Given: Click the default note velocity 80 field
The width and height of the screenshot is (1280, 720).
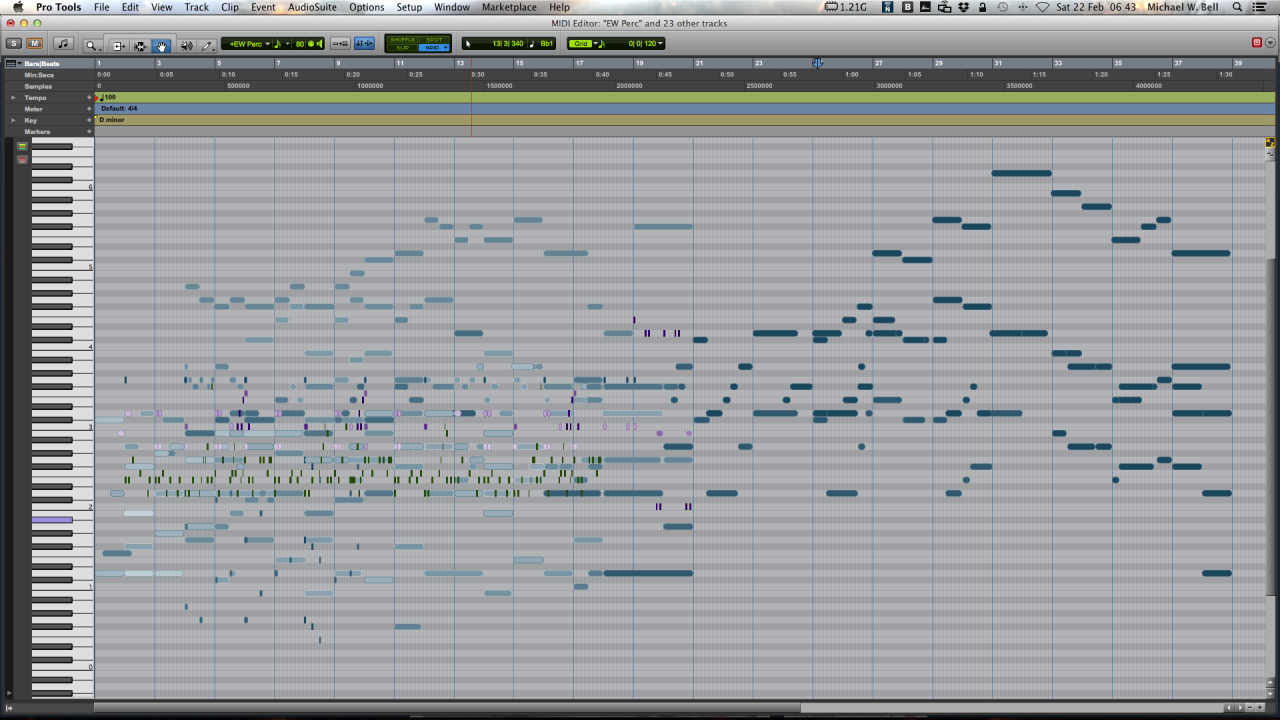Looking at the screenshot, I should (x=299, y=44).
